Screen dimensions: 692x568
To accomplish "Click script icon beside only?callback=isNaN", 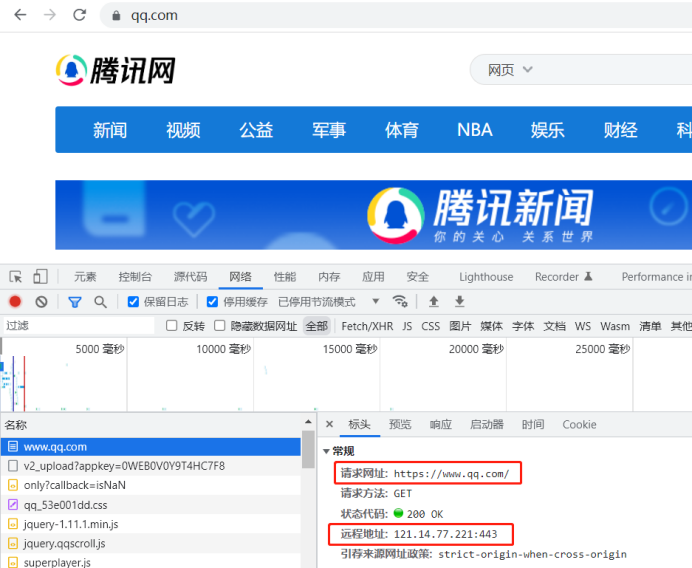I will pos(13,485).
